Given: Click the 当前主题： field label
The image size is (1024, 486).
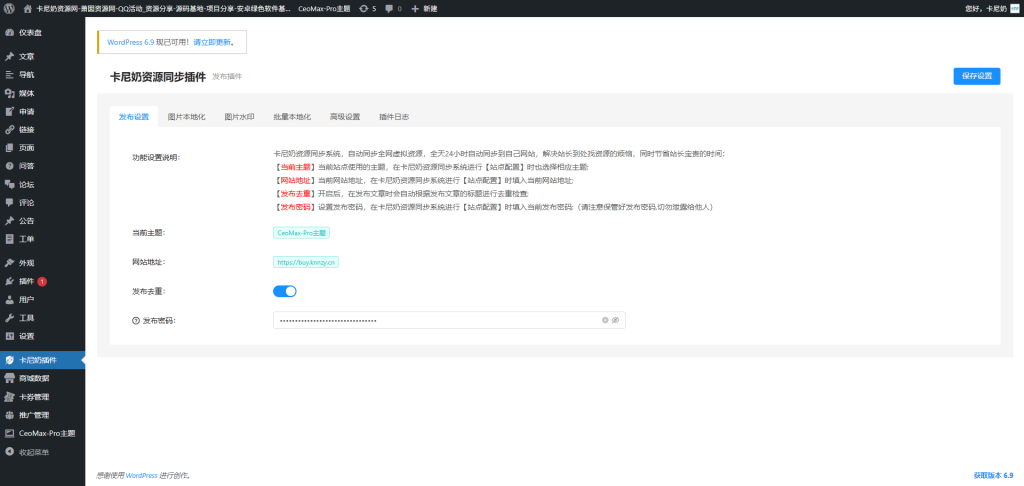Looking at the screenshot, I should coord(148,232).
